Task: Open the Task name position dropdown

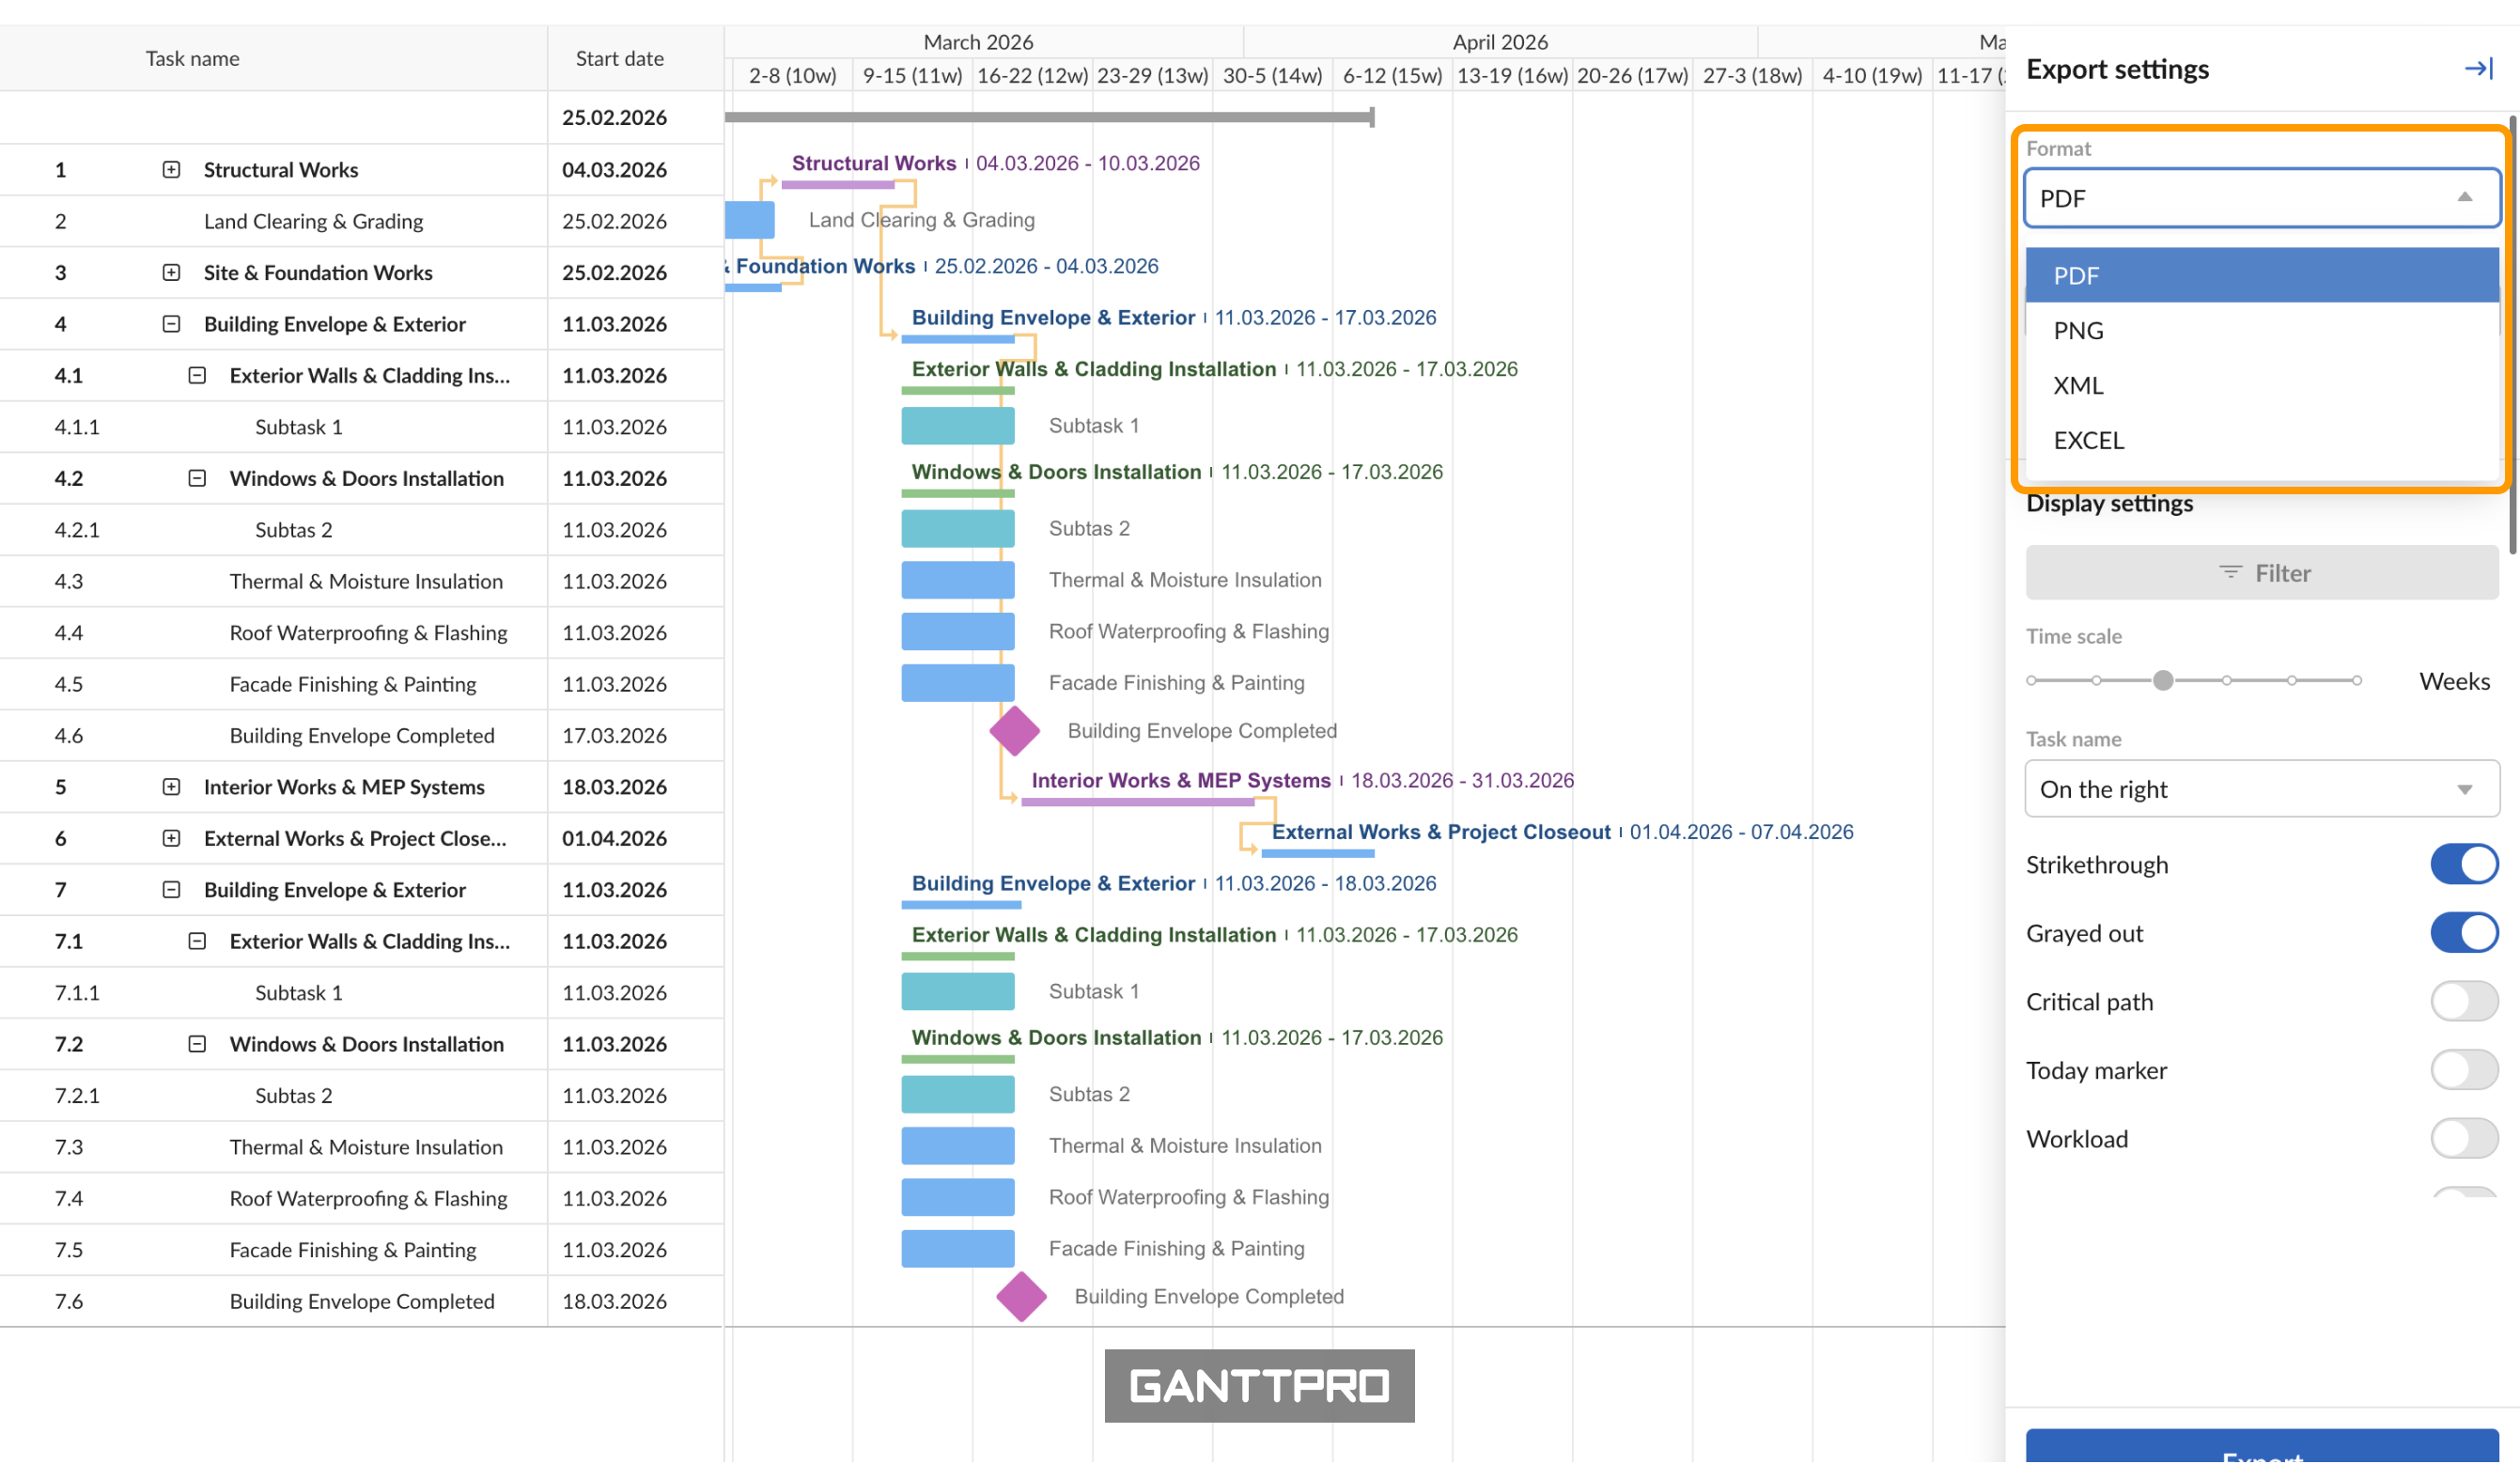Action: tap(2261, 789)
